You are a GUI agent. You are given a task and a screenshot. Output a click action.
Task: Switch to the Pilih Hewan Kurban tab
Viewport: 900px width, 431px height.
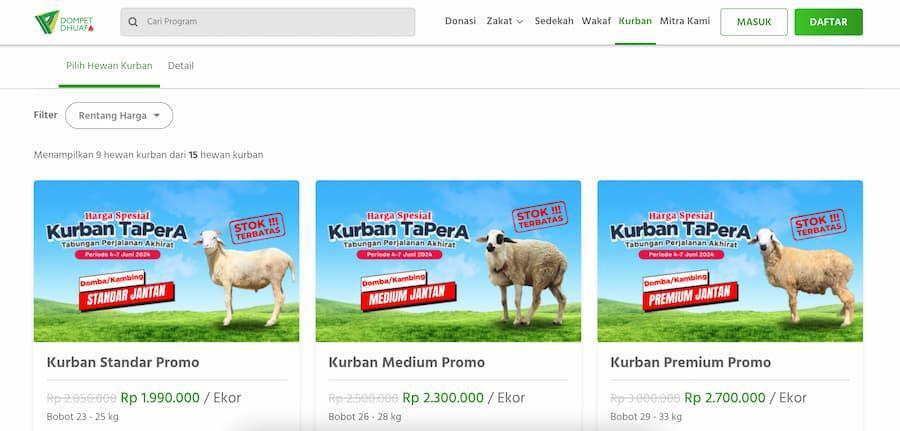tap(109, 66)
